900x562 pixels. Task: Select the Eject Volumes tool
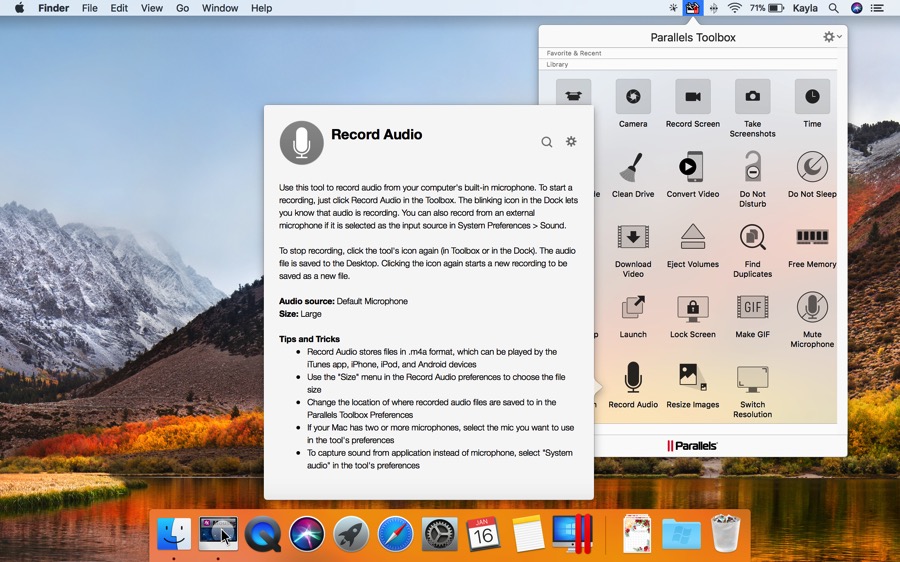(x=693, y=244)
